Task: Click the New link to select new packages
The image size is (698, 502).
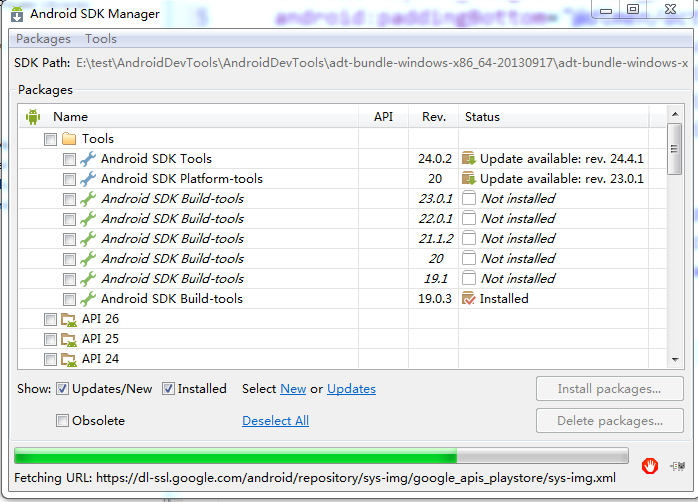Action: pyautogui.click(x=293, y=389)
